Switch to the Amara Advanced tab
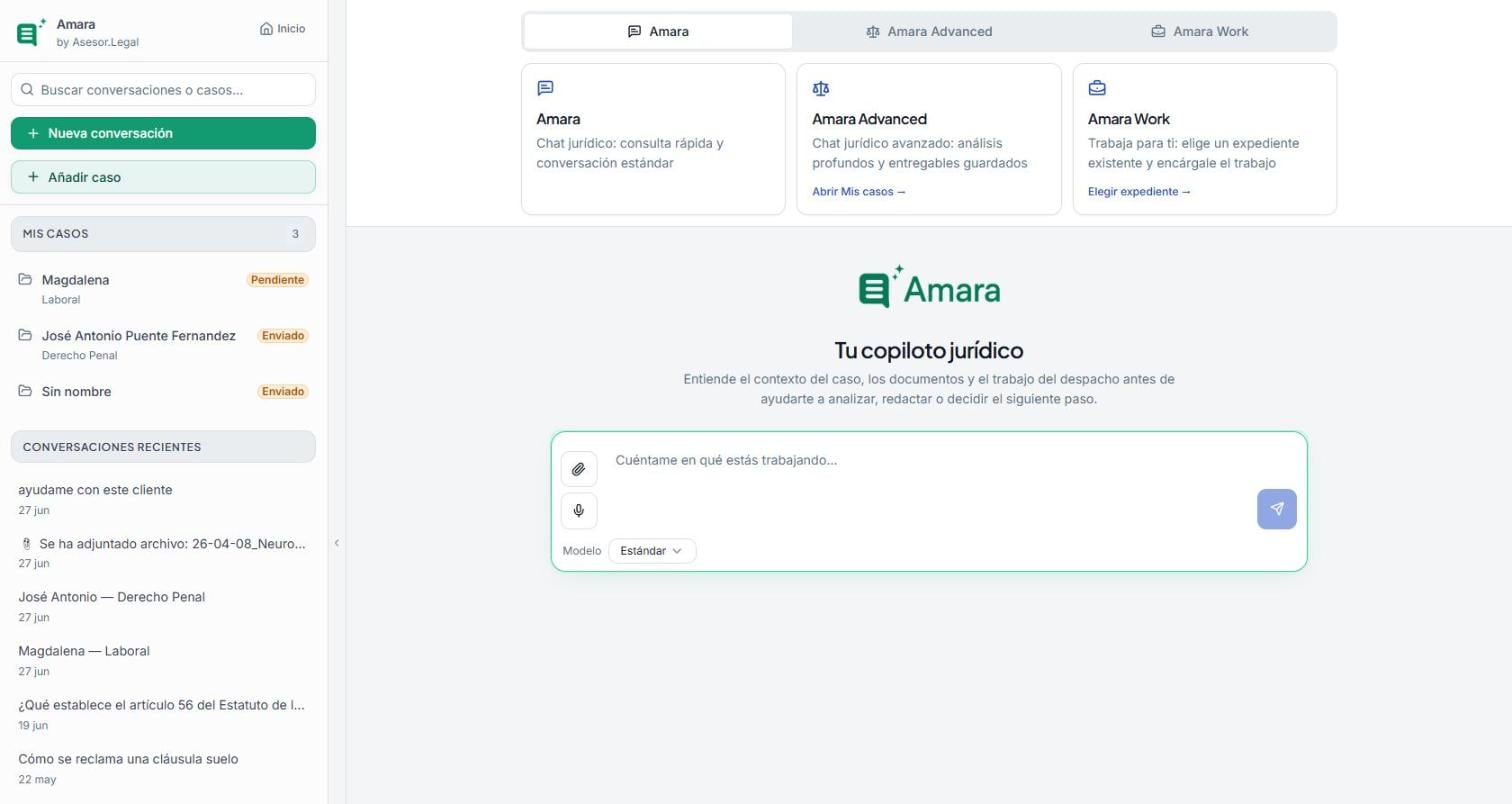This screenshot has width=1512, height=804. (929, 31)
